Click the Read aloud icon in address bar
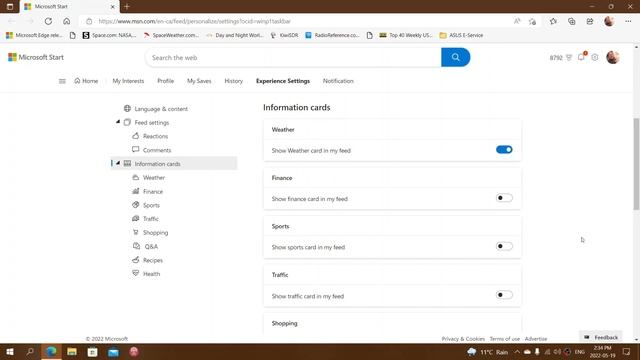 point(517,21)
